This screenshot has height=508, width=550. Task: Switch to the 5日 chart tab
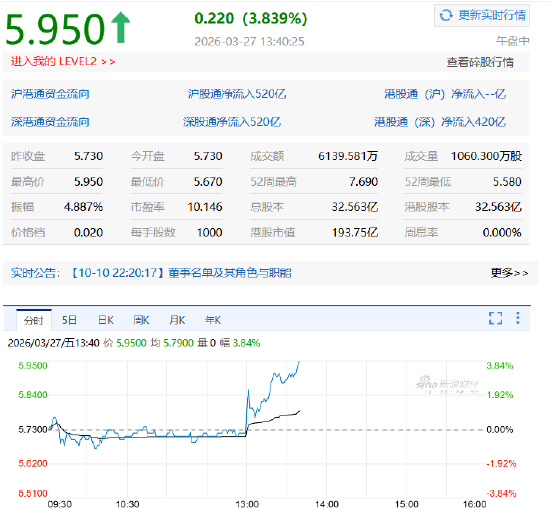(69, 320)
